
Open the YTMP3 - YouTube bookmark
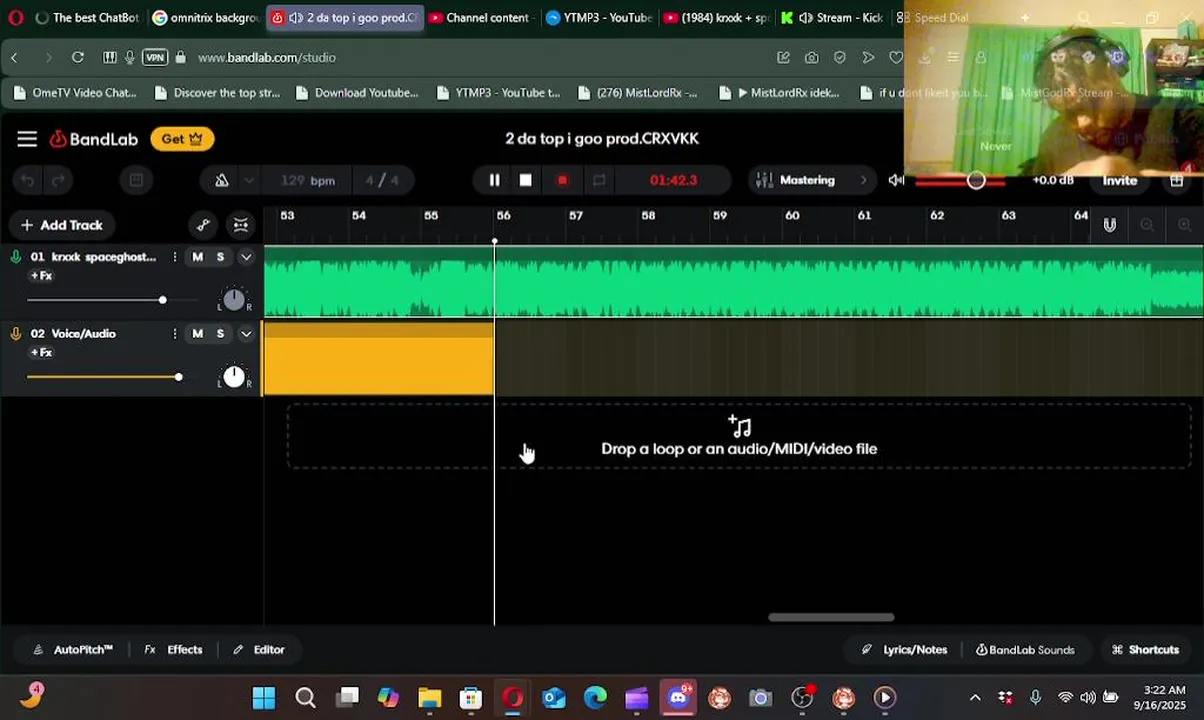[x=500, y=93]
